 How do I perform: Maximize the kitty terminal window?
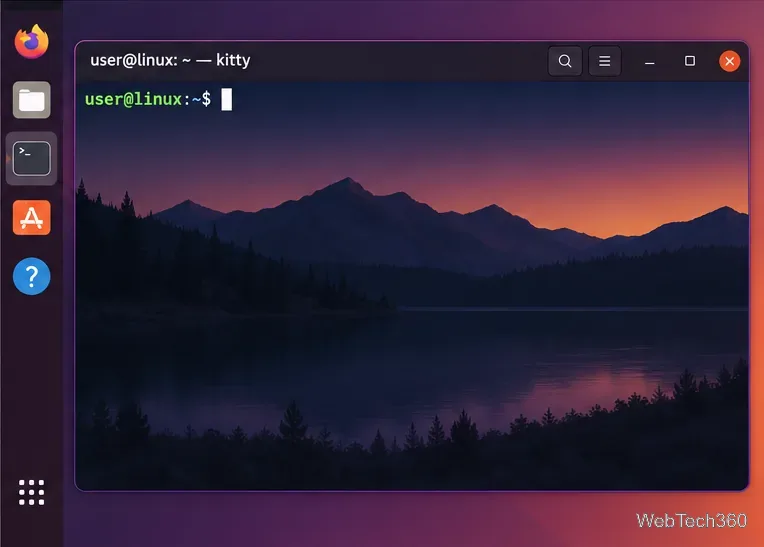(x=689, y=61)
